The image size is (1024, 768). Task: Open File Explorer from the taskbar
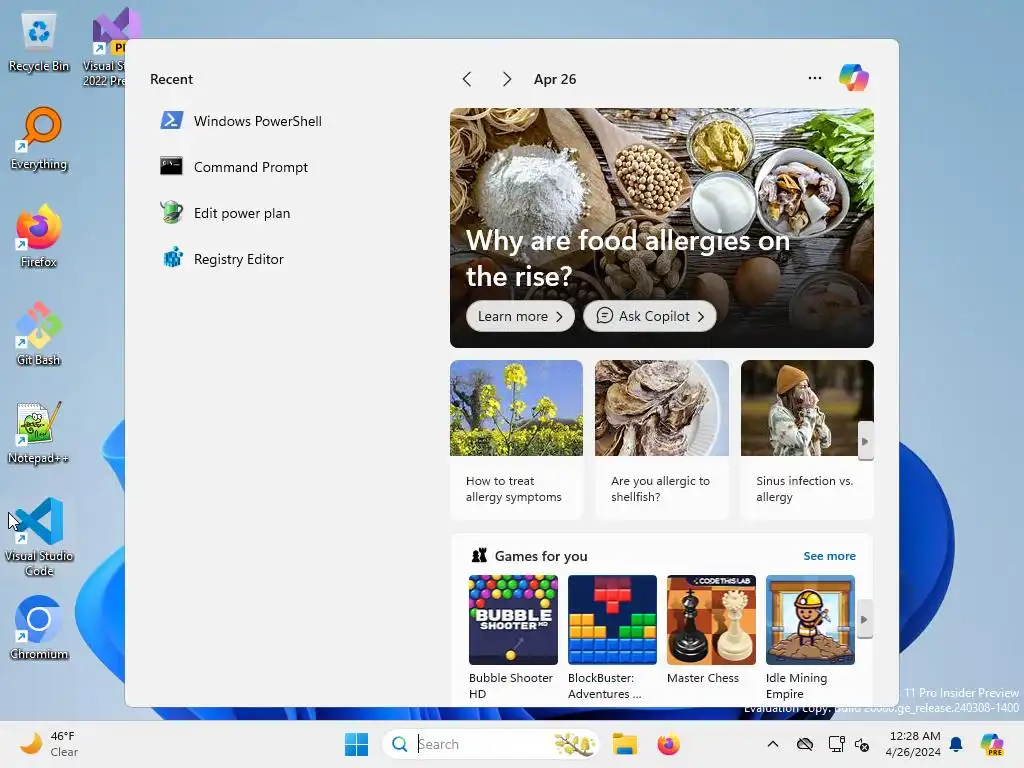point(625,744)
